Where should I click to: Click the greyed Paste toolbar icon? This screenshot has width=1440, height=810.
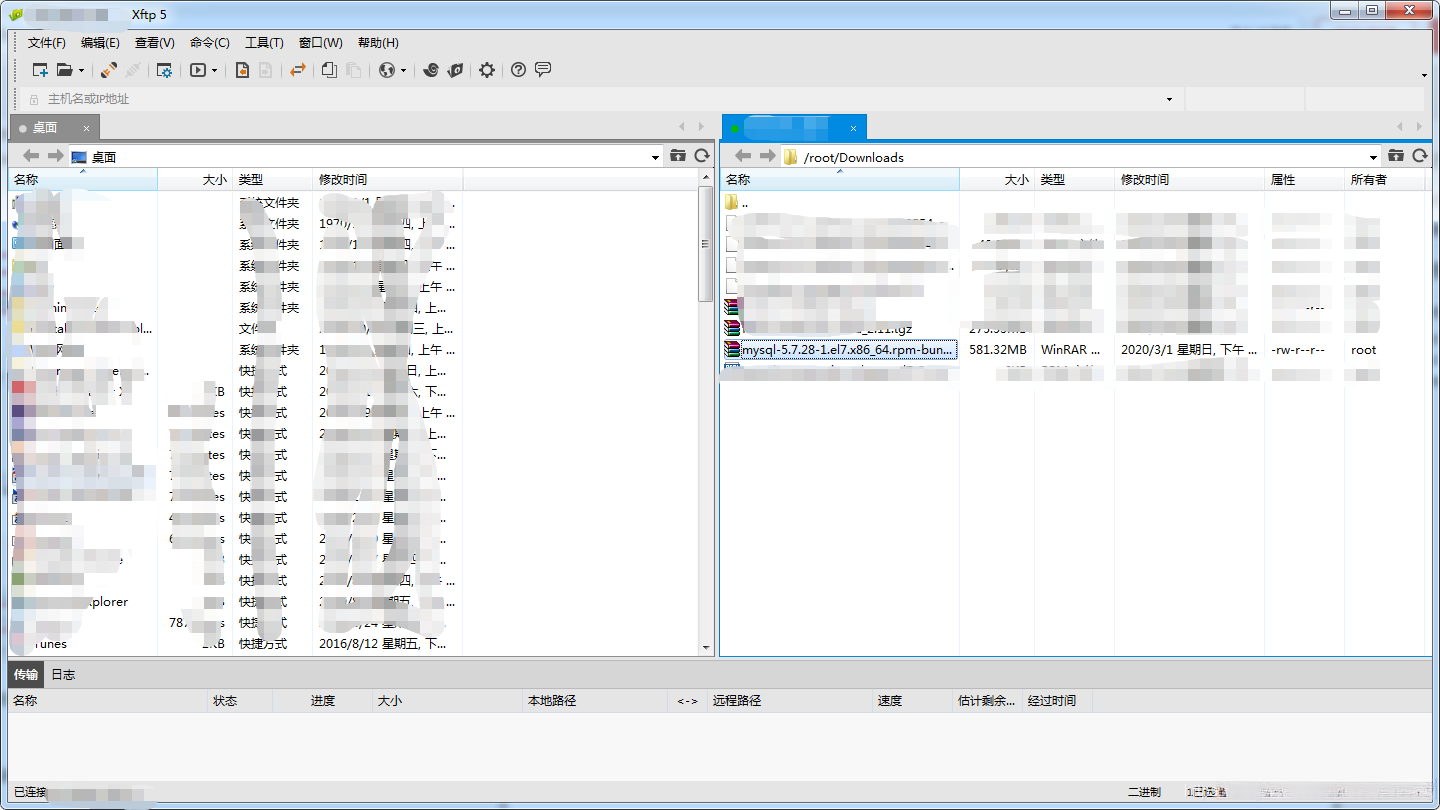click(x=353, y=70)
